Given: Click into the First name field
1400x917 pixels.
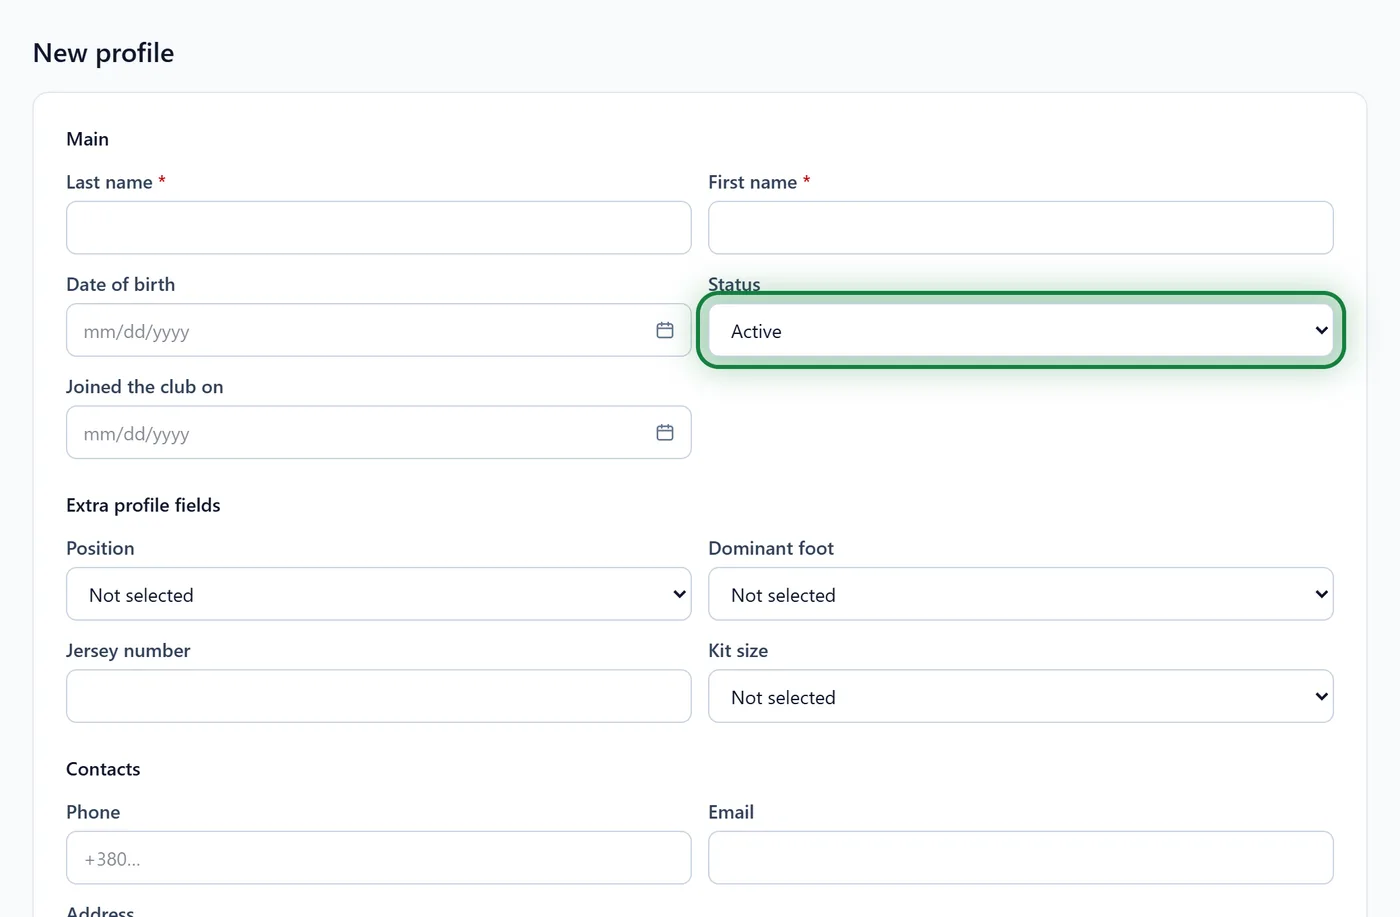Looking at the screenshot, I should (x=1021, y=228).
